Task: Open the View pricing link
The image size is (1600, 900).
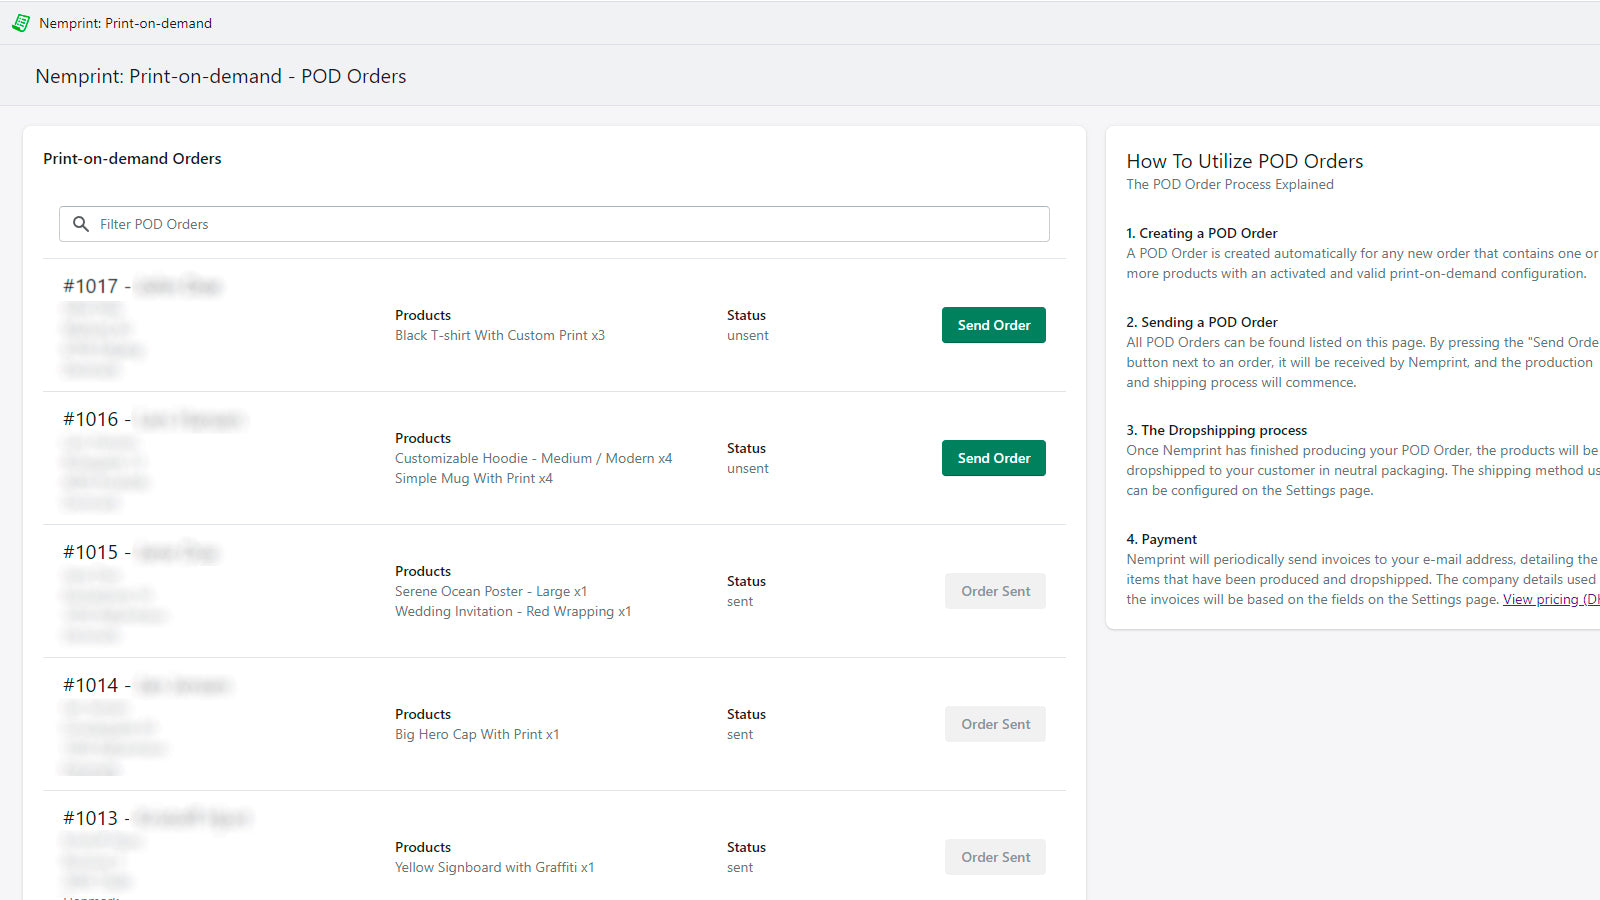Action: (x=1551, y=599)
